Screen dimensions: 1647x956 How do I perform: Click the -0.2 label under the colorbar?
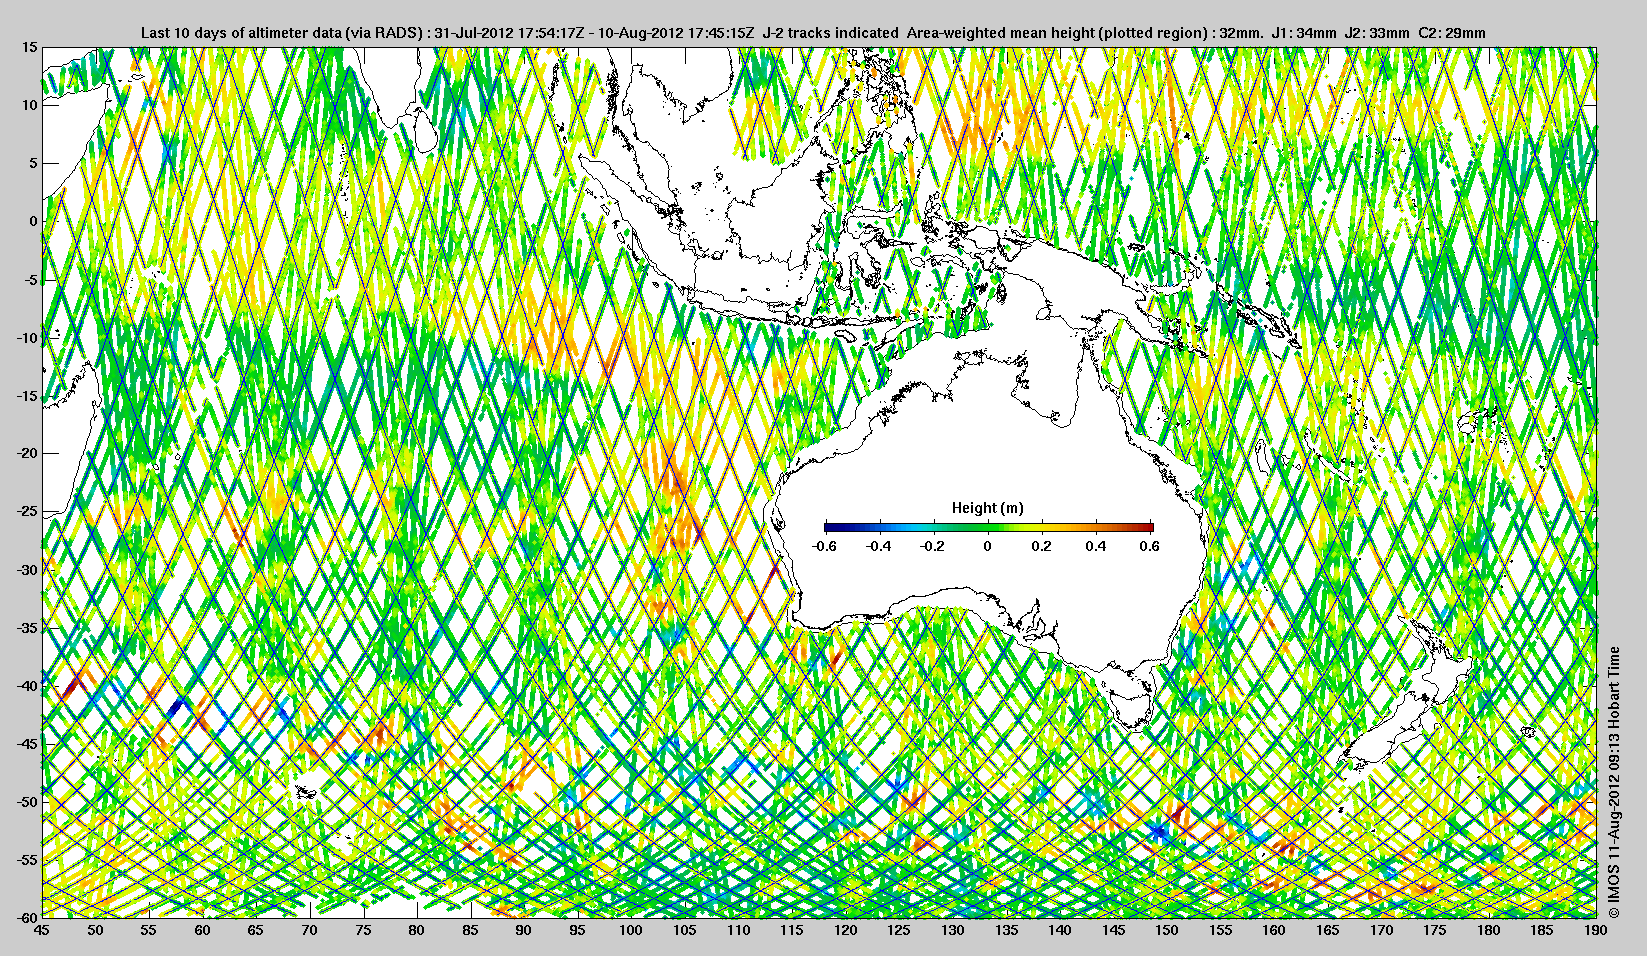933,546
